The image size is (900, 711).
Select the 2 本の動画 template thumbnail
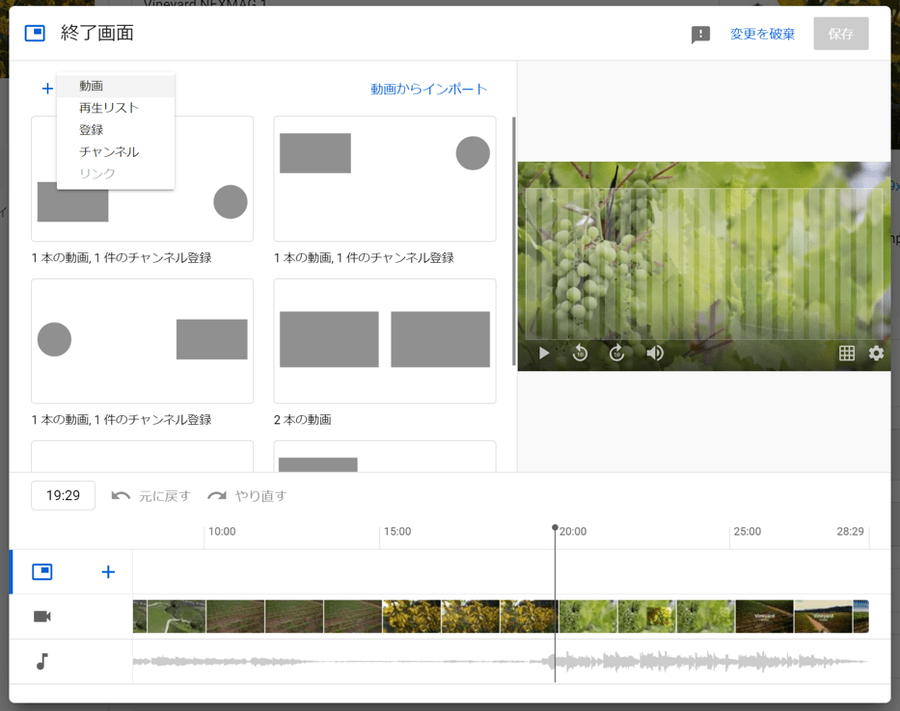pos(385,340)
